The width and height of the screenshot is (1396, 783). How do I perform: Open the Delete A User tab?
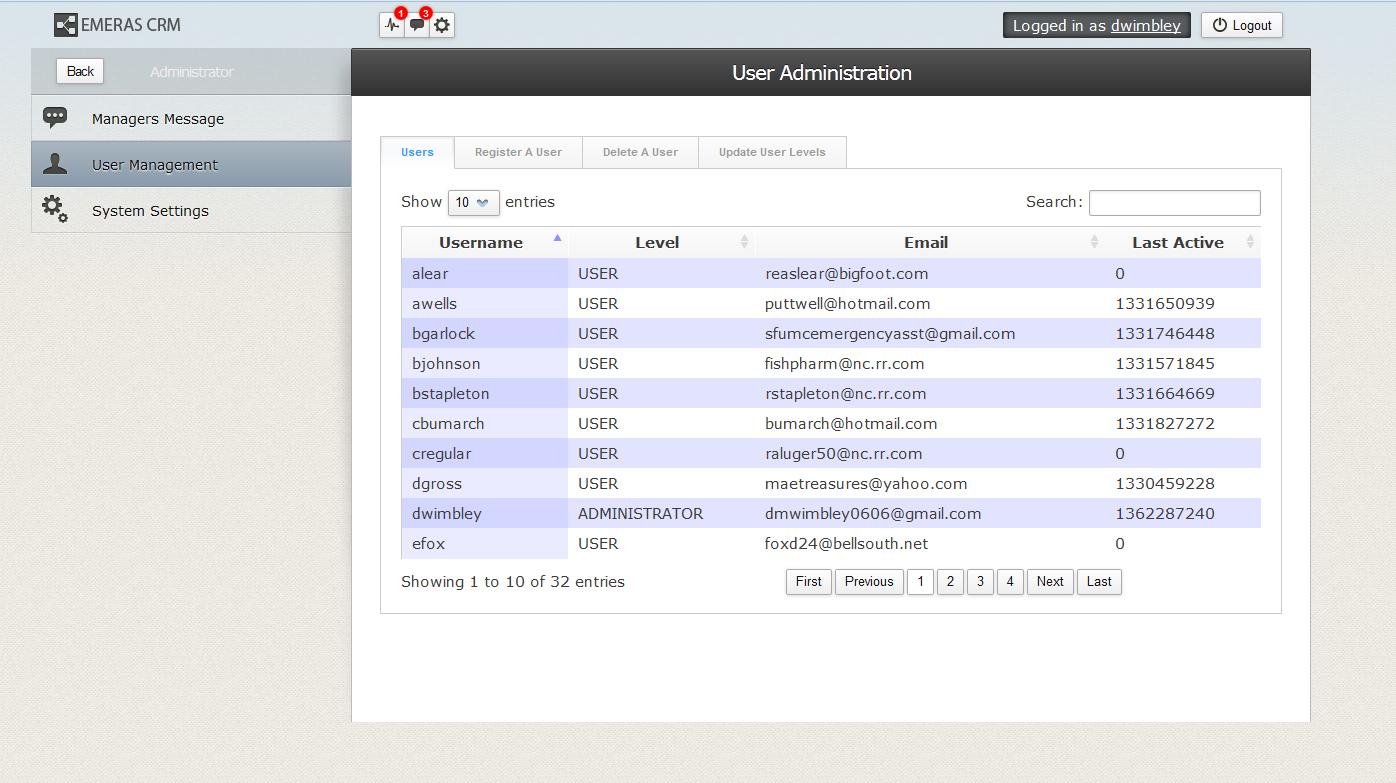[640, 152]
